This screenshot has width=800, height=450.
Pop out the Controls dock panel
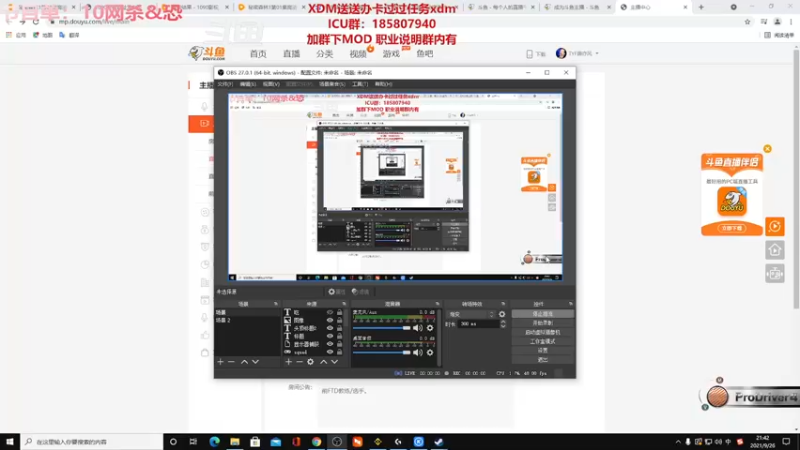(x=570, y=304)
